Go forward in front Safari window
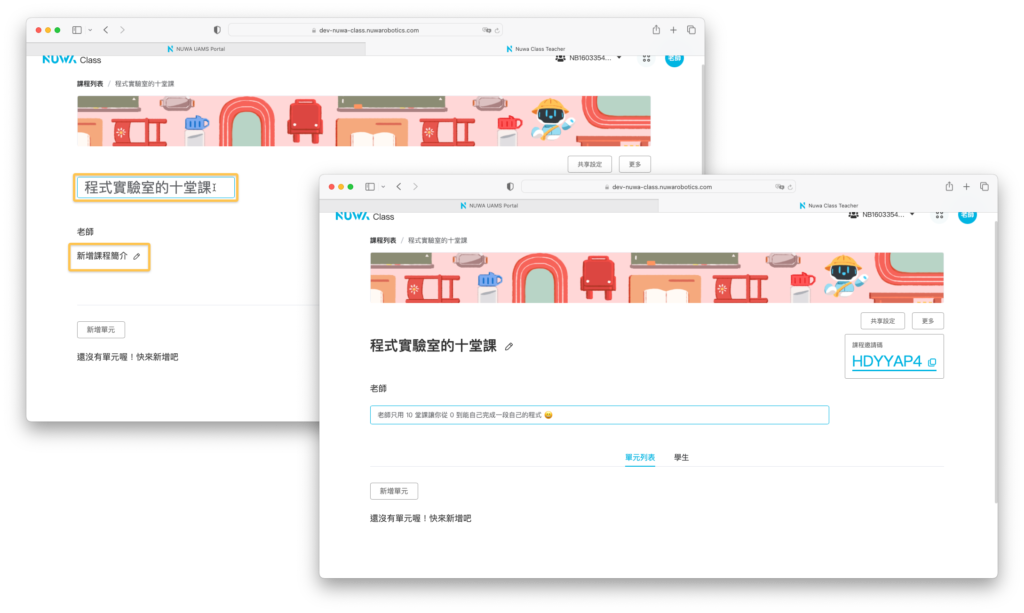Screen dimensions: 1024x613 coord(415,187)
